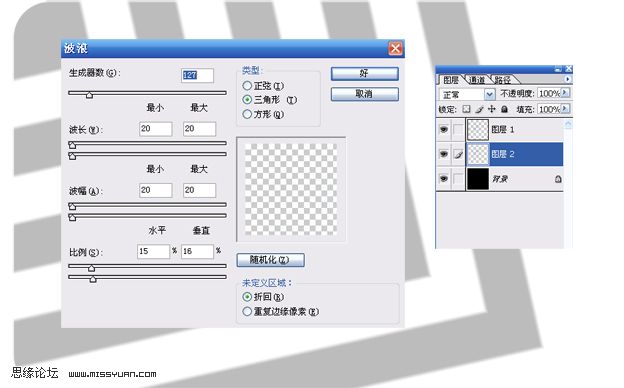Image resolution: width=624 pixels, height=388 pixels.
Task: Click the 波幅 maximum value field
Action: [199, 190]
